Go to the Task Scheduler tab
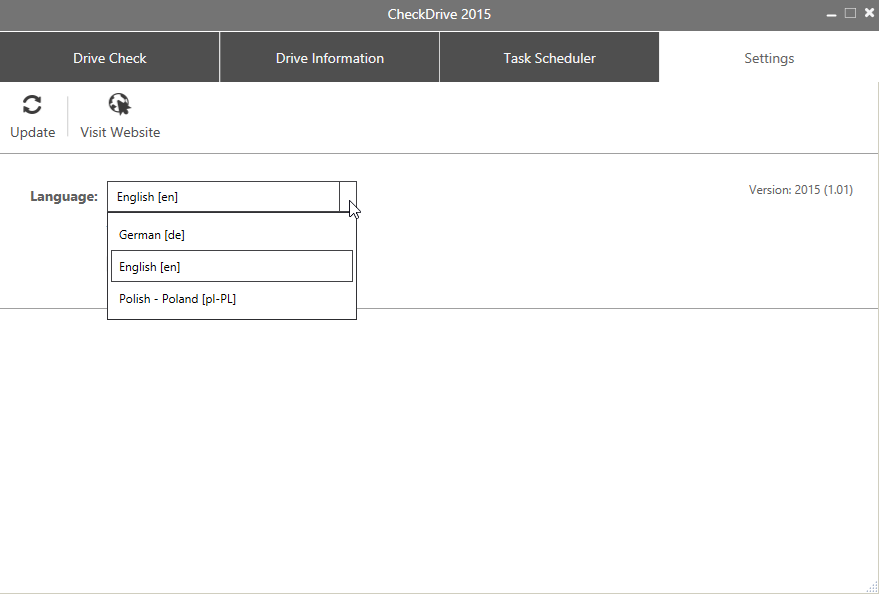Image resolution: width=879 pixels, height=594 pixels. pos(549,58)
